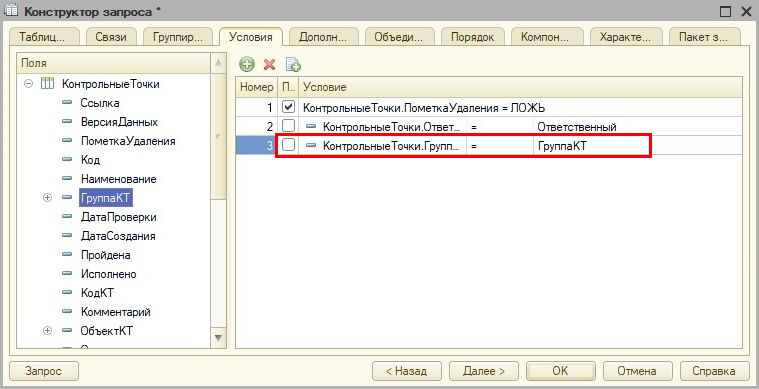The image size is (759, 389).
Task: Collapse the КонтрольныеТочки tree node
Action: click(x=29, y=84)
